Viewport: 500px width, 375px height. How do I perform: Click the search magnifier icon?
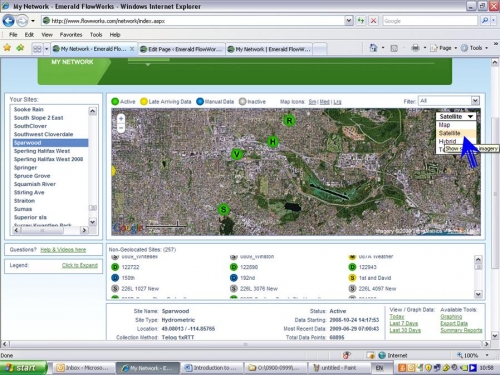click(485, 21)
